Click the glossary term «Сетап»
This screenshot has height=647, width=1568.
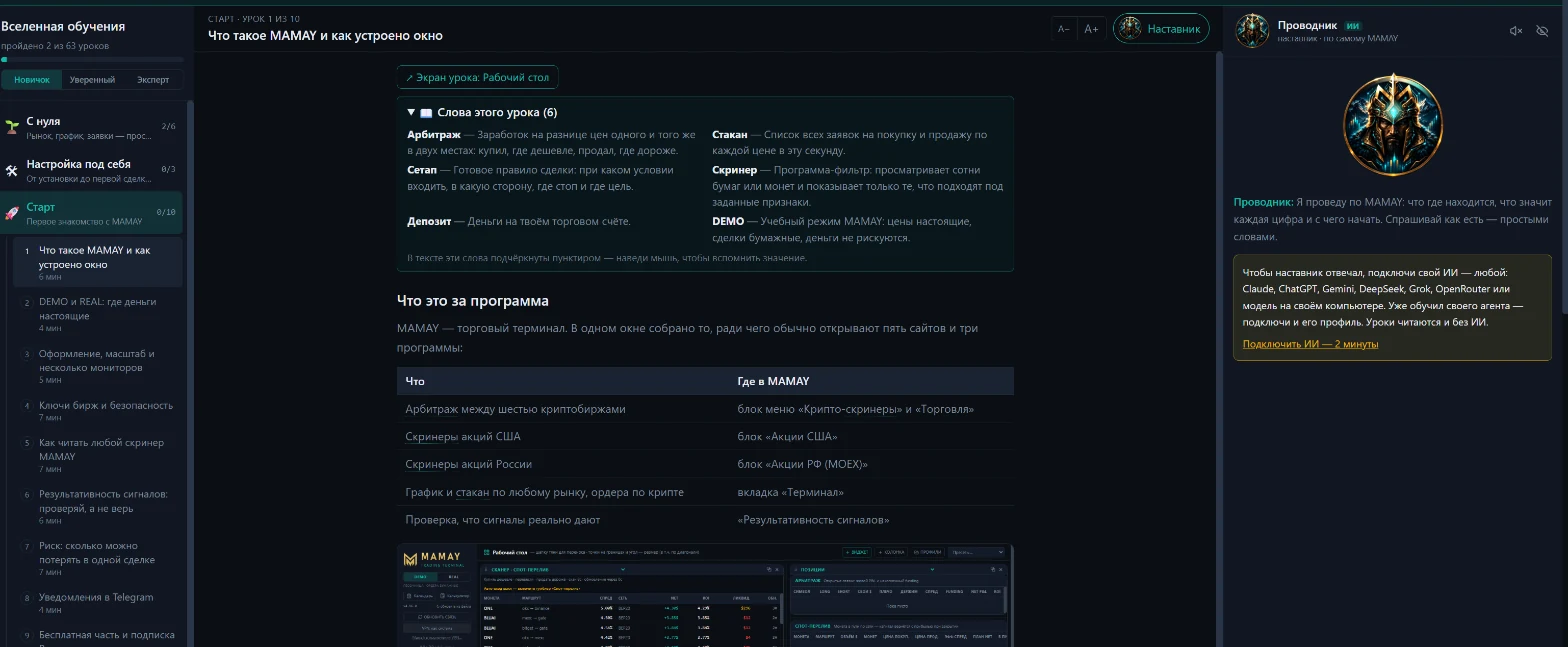pos(422,170)
